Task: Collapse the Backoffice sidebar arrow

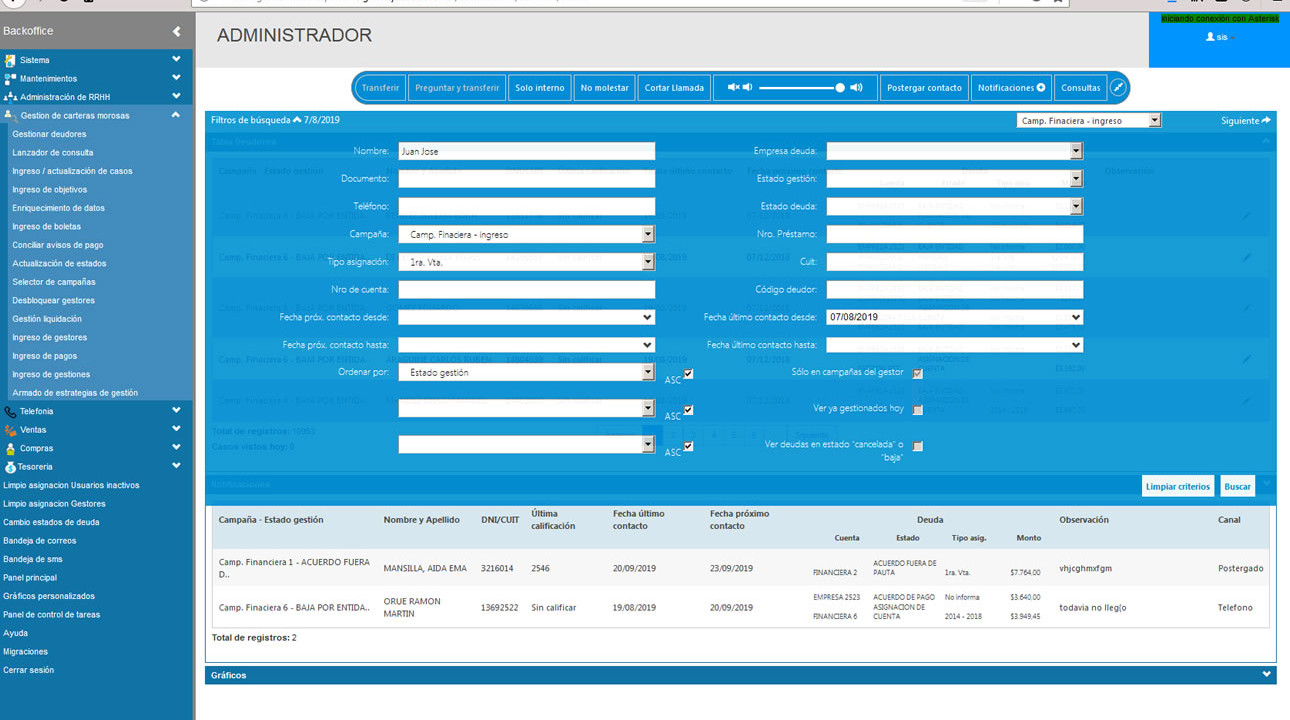Action: pyautogui.click(x=176, y=32)
